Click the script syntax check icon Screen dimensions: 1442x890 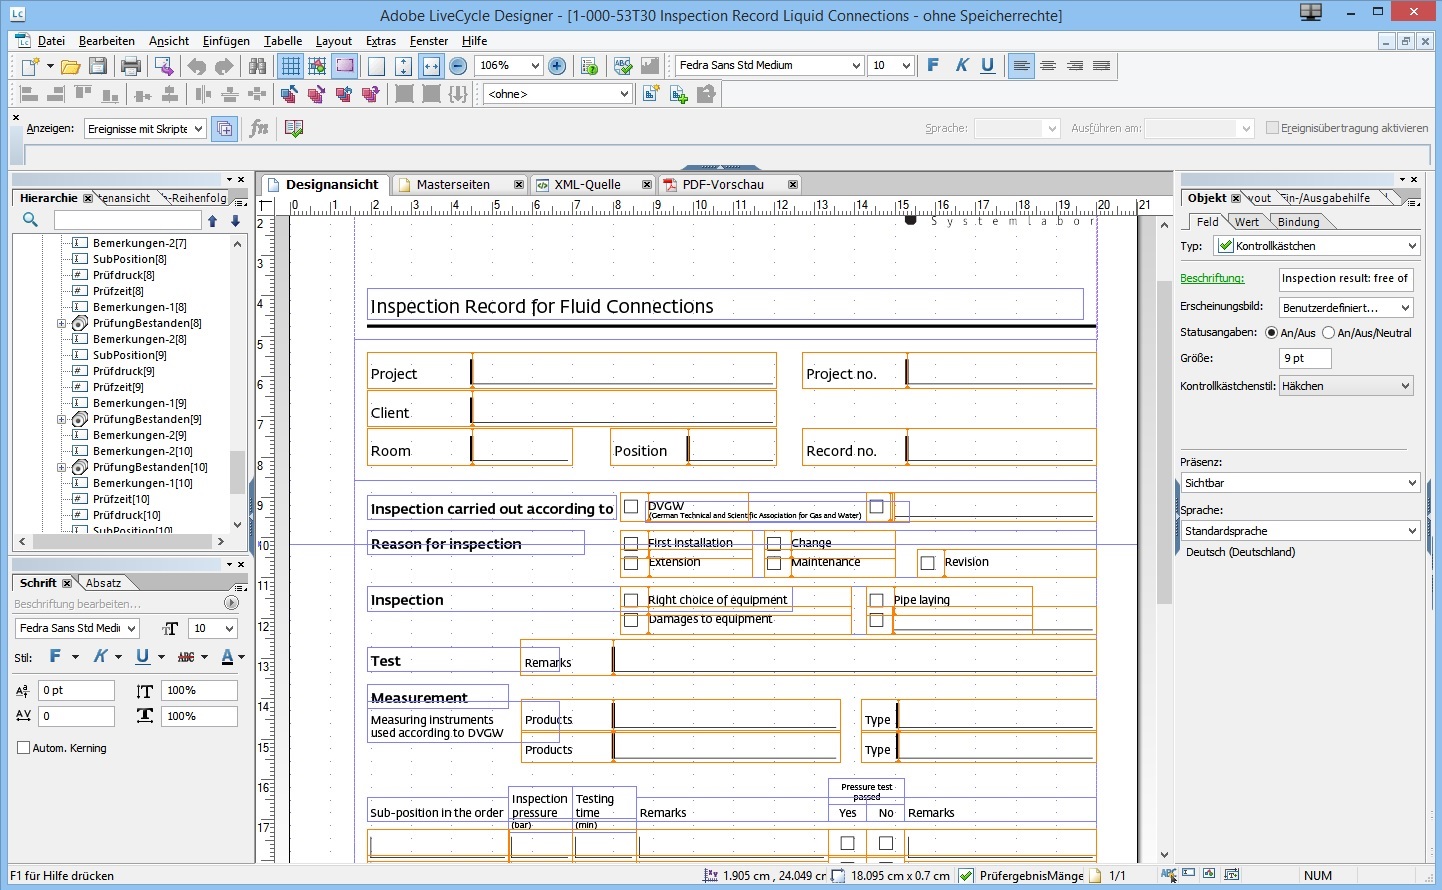pyautogui.click(x=294, y=128)
